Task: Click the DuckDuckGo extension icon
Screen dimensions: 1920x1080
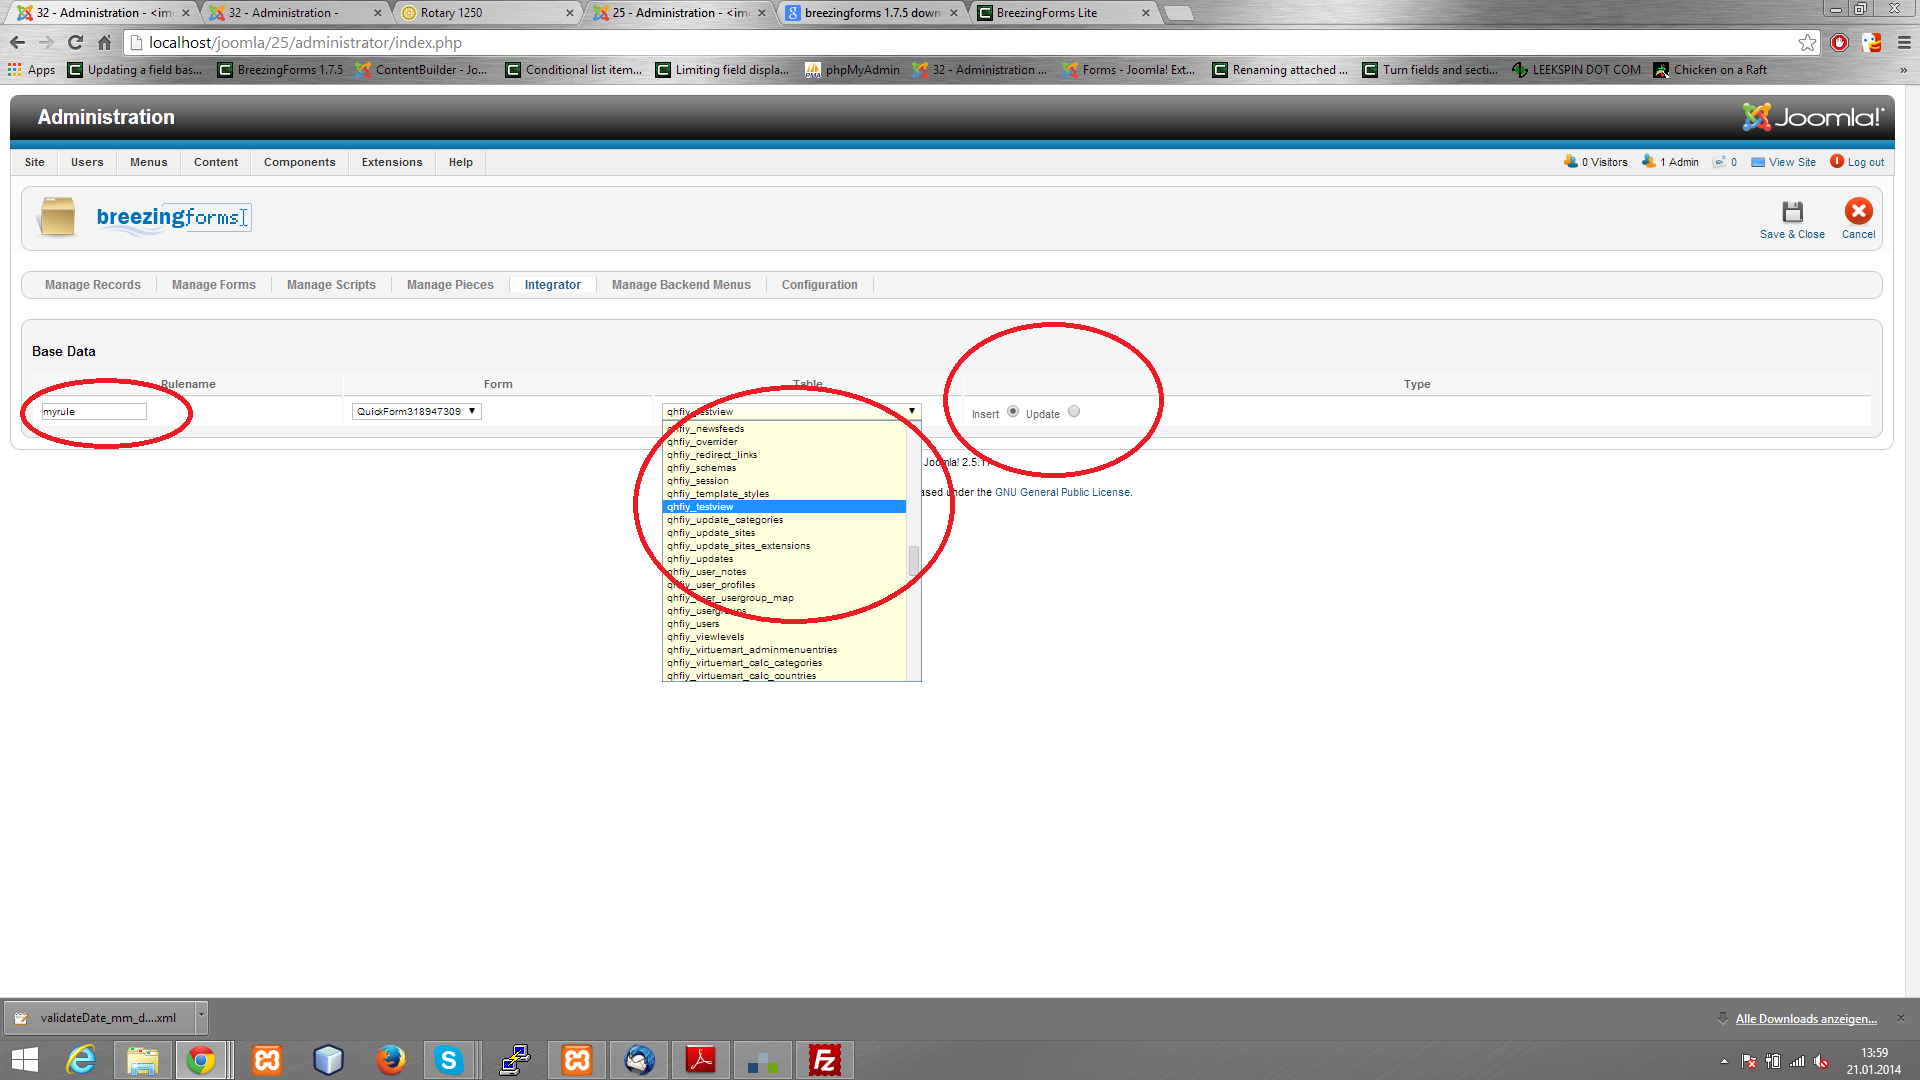Action: click(1871, 42)
